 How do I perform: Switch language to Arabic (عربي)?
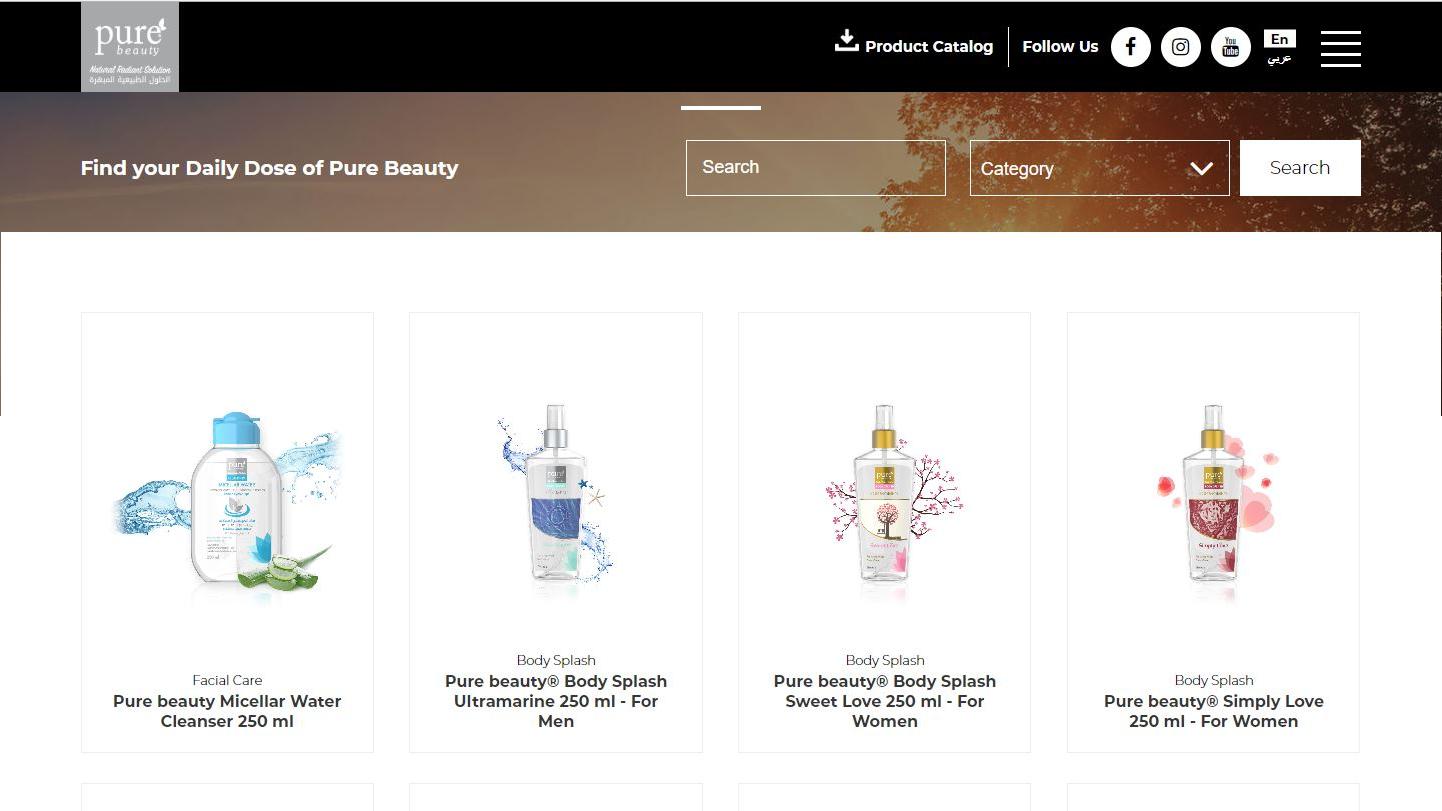pos(1280,58)
